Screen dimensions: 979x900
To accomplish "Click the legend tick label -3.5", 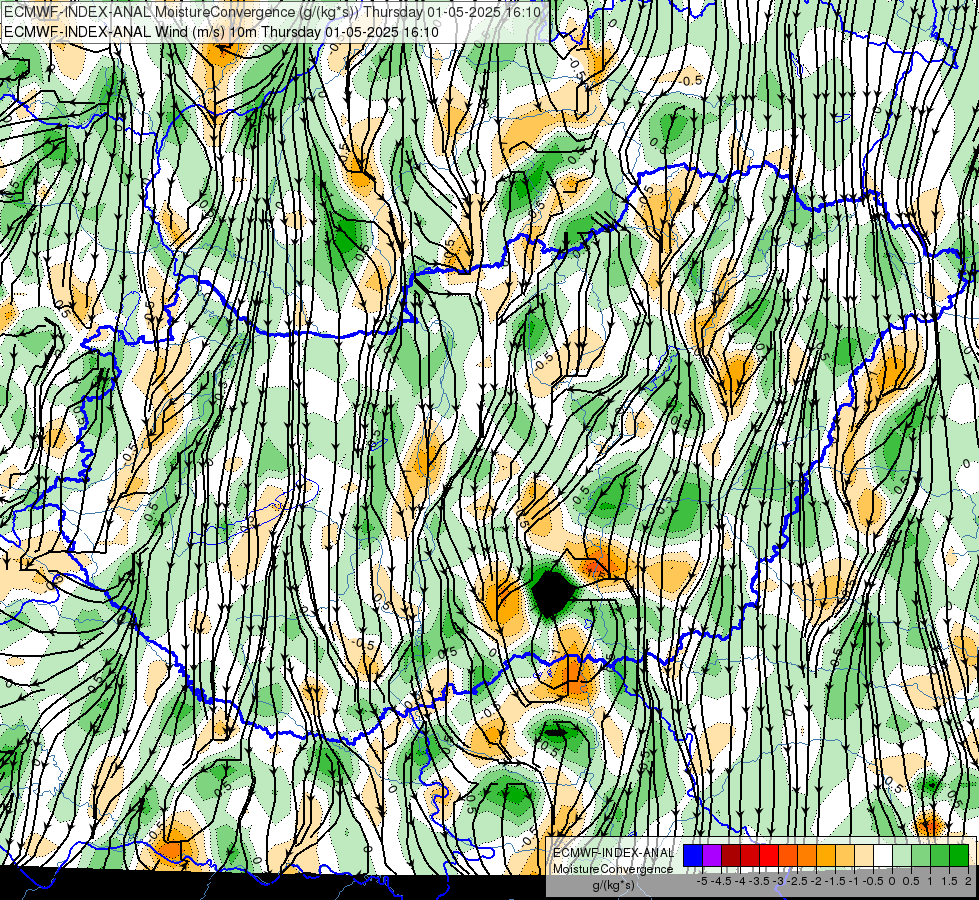I will coord(759,881).
